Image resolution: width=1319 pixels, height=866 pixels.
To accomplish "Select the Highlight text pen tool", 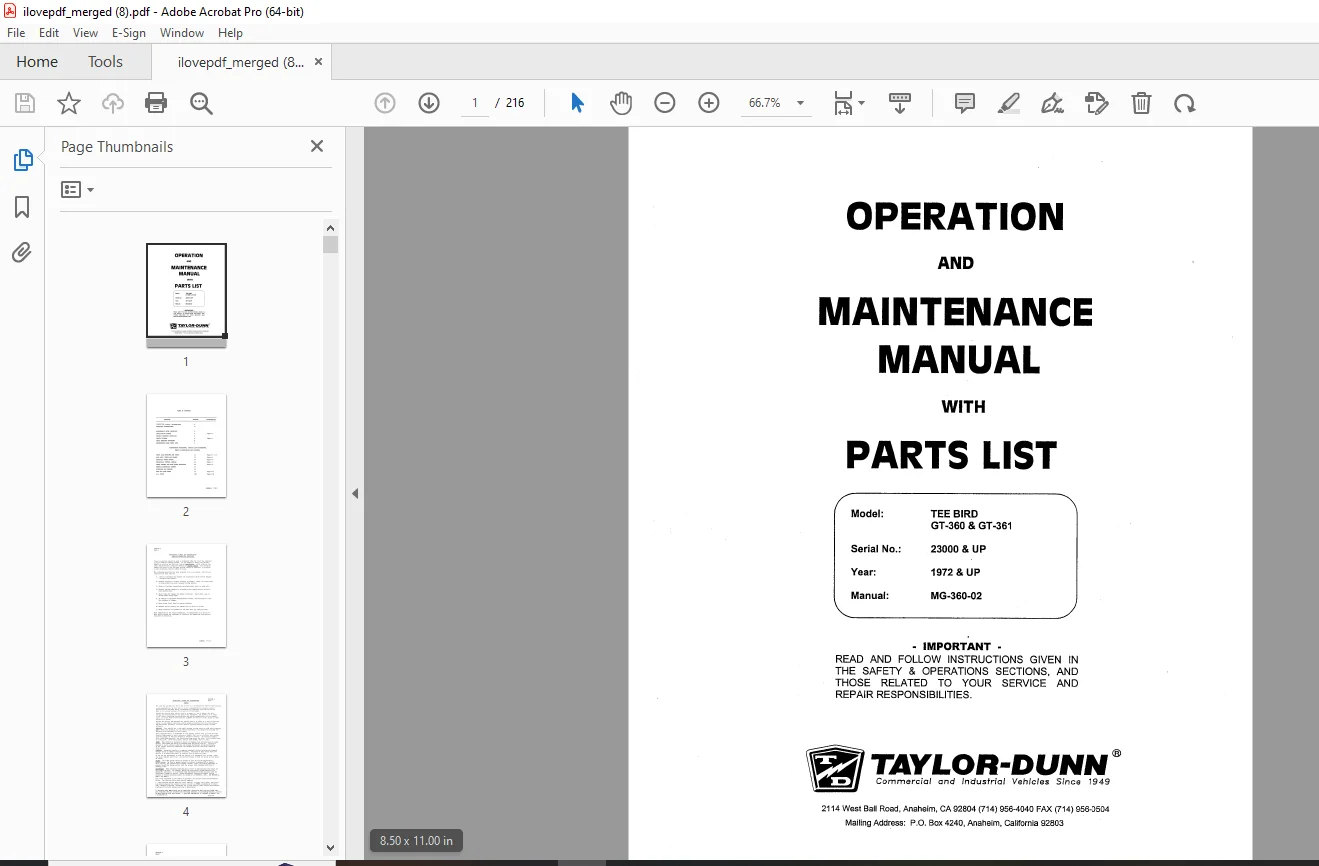I will tap(1009, 103).
